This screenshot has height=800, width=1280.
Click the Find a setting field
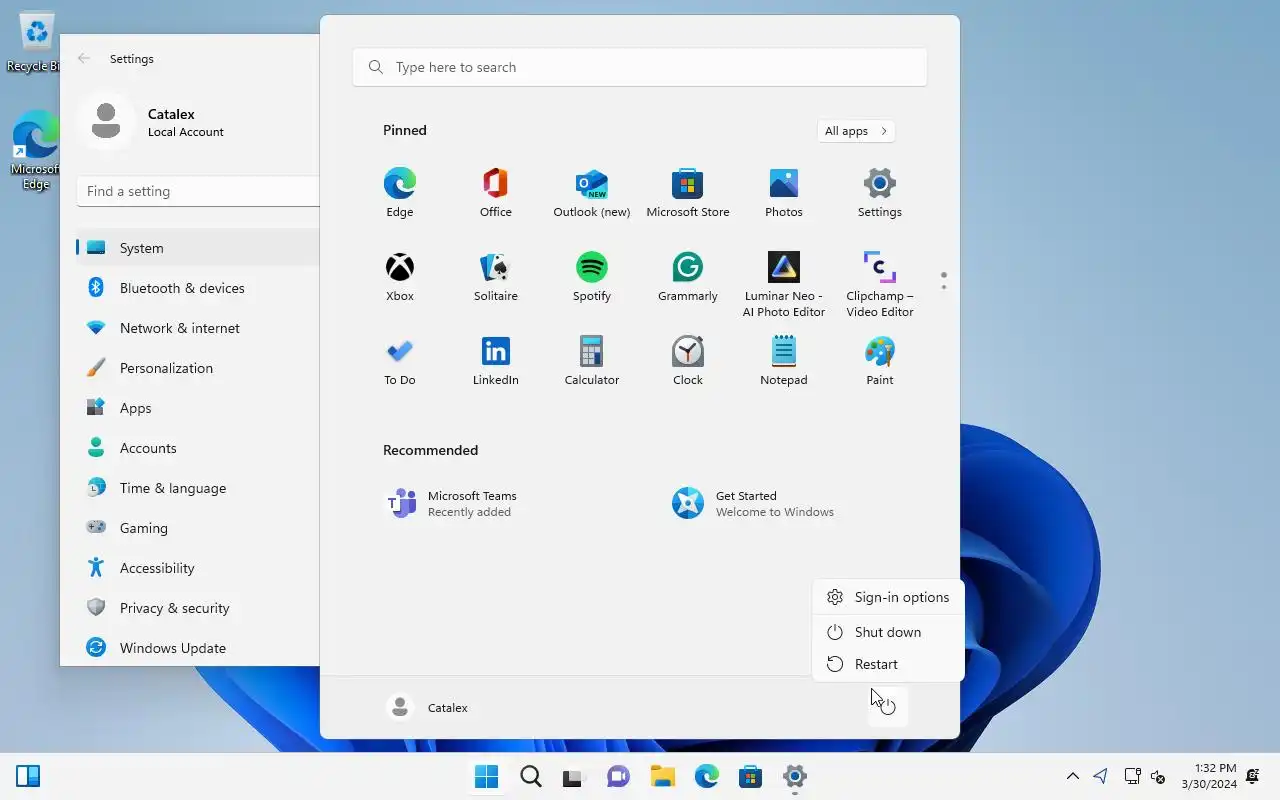[x=198, y=191]
